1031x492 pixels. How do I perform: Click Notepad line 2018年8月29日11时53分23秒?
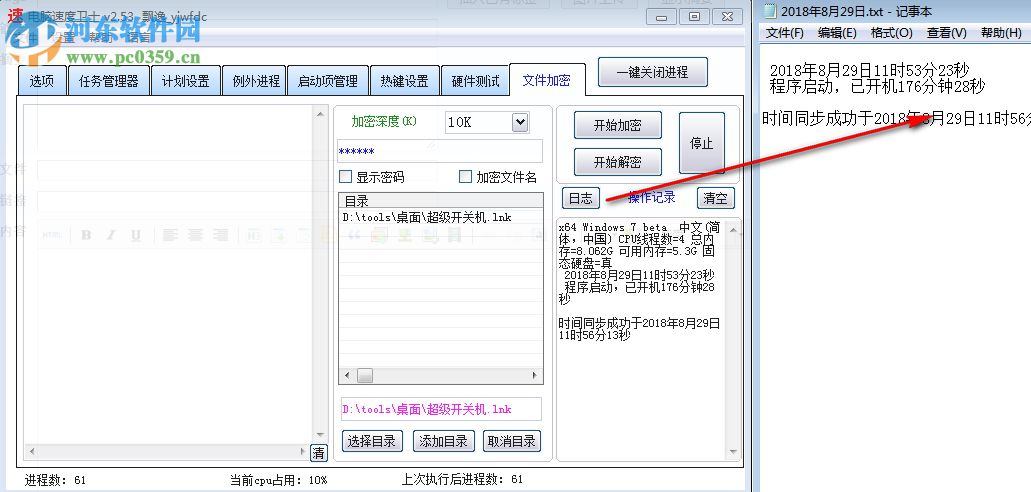869,70
